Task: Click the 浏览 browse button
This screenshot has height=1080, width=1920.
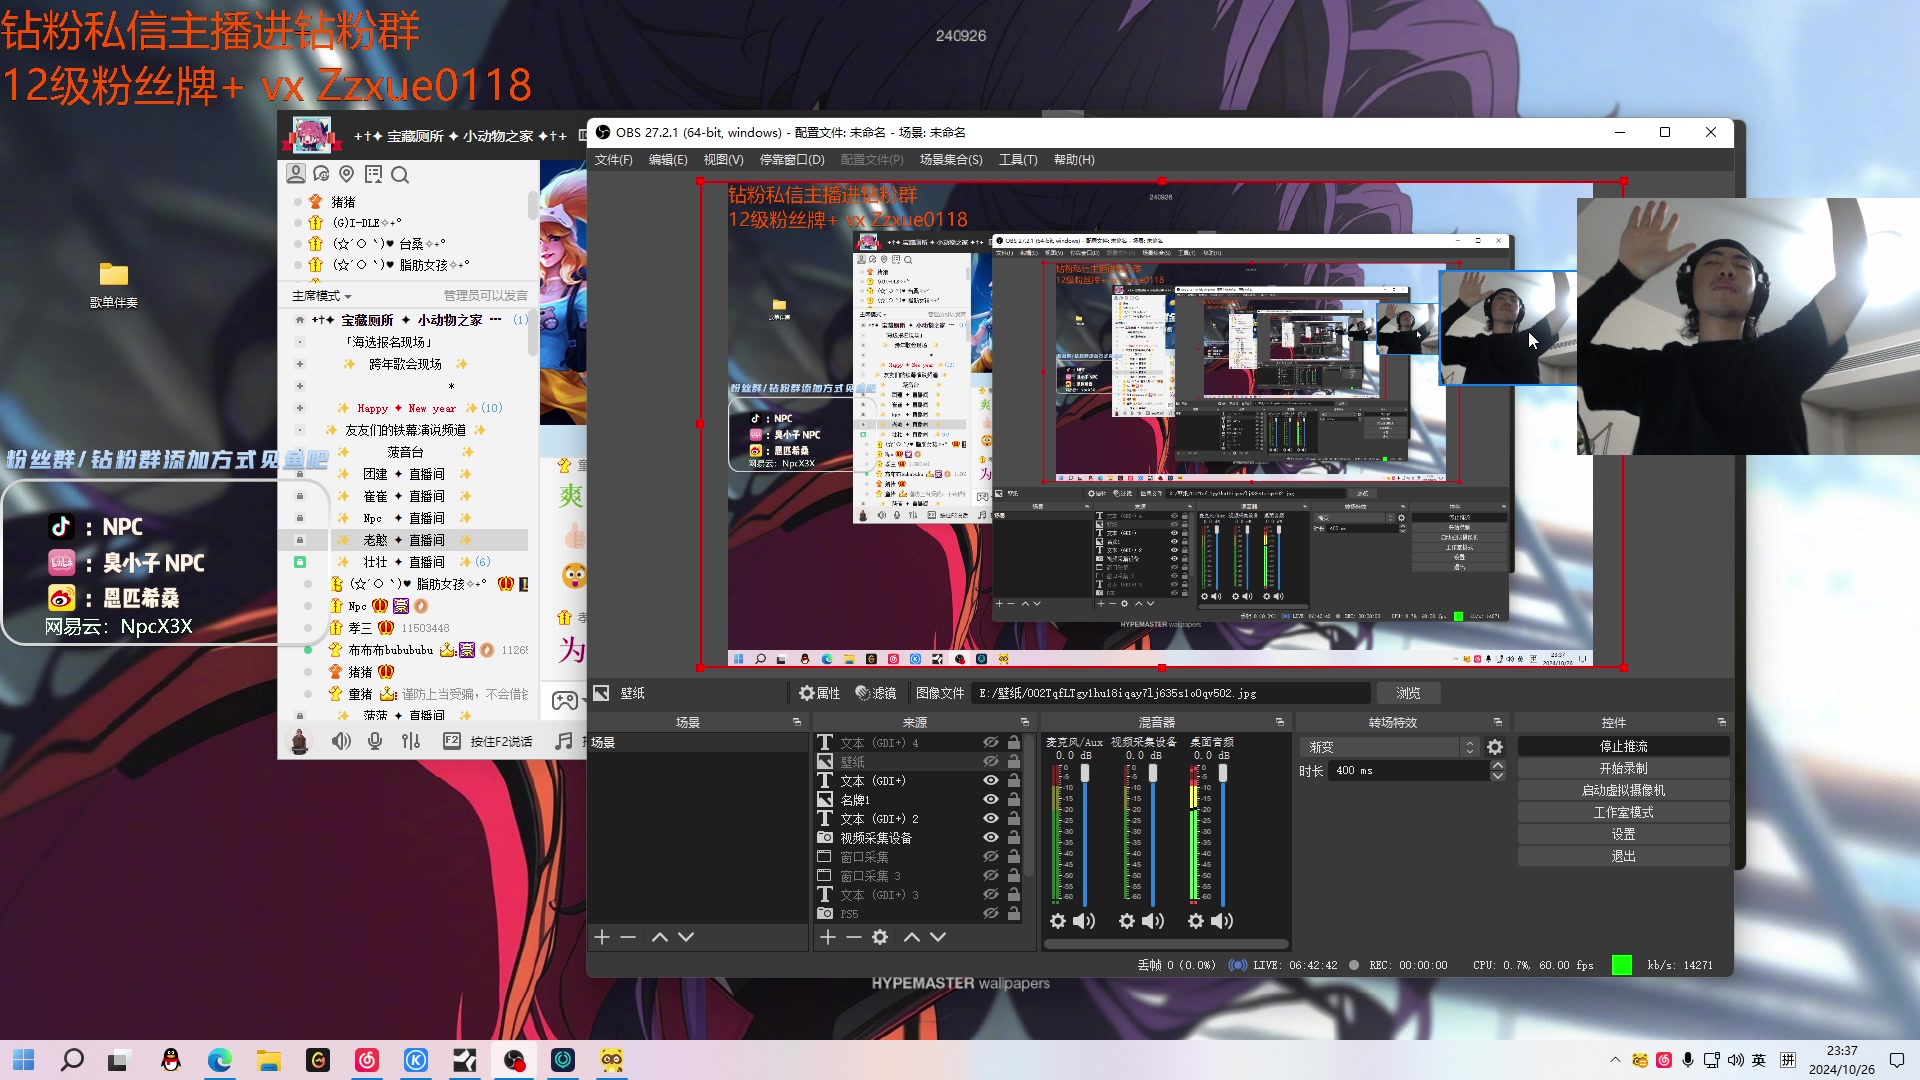Action: point(1408,693)
